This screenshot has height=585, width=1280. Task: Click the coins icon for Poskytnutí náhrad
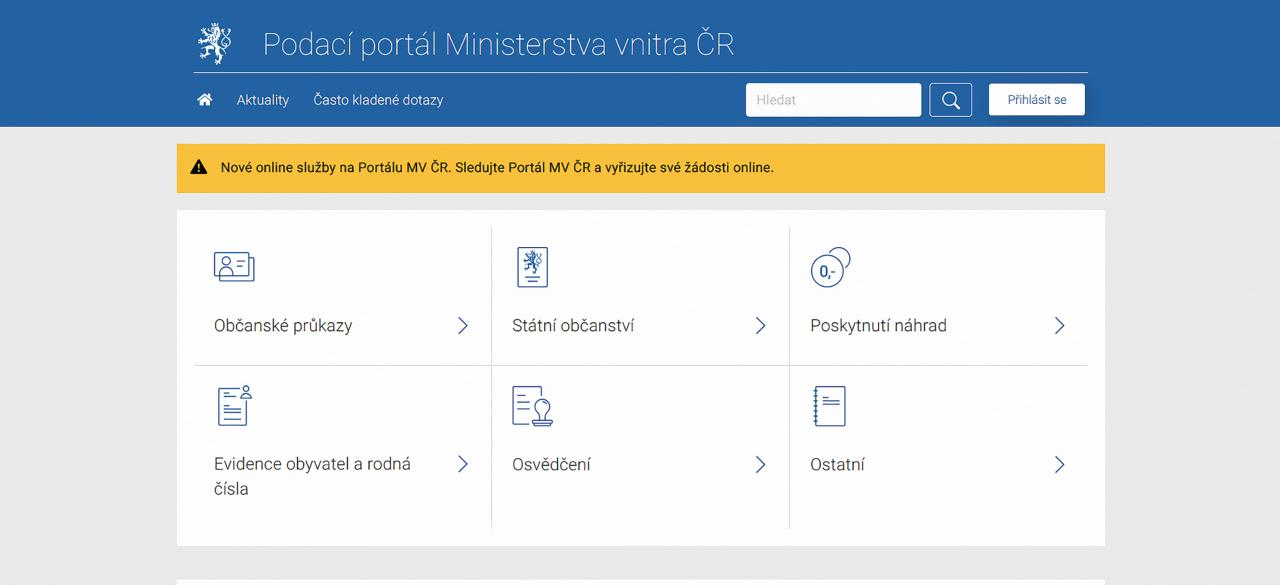click(x=830, y=268)
